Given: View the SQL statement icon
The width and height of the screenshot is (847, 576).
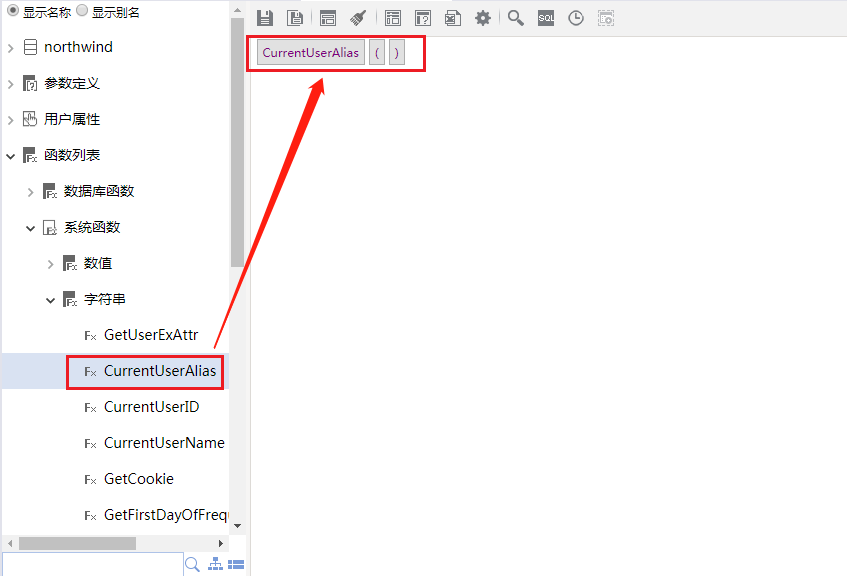Looking at the screenshot, I should point(546,18).
